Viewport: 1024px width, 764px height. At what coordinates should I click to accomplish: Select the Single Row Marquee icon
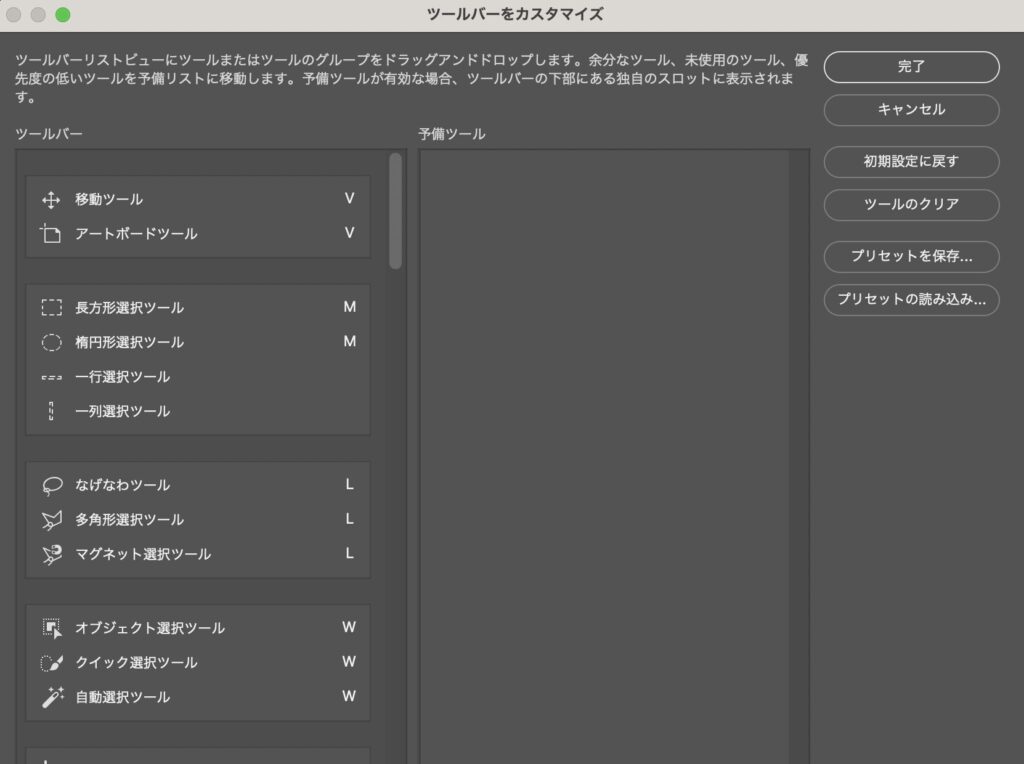(51, 377)
